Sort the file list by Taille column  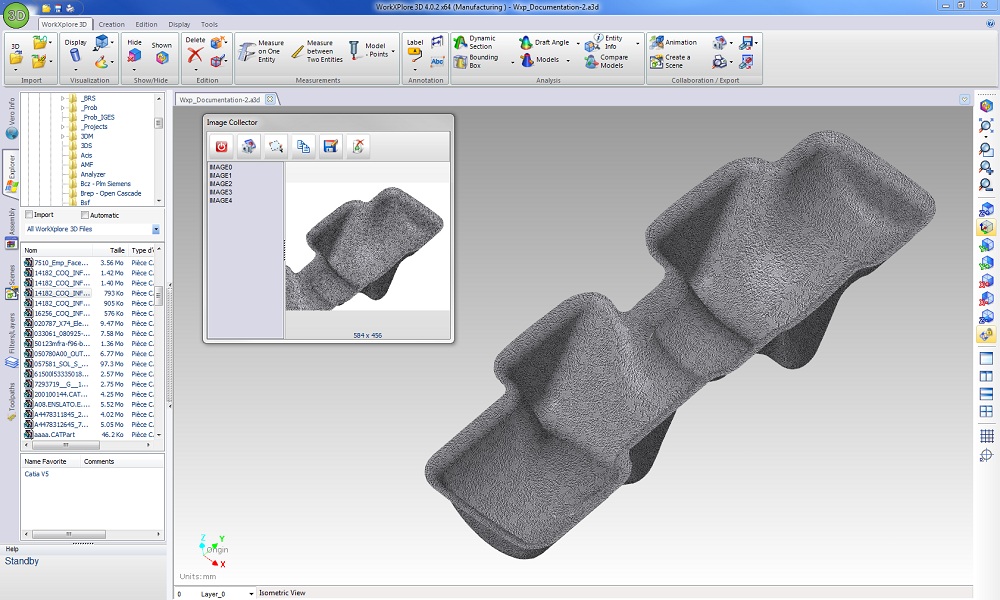coord(117,250)
